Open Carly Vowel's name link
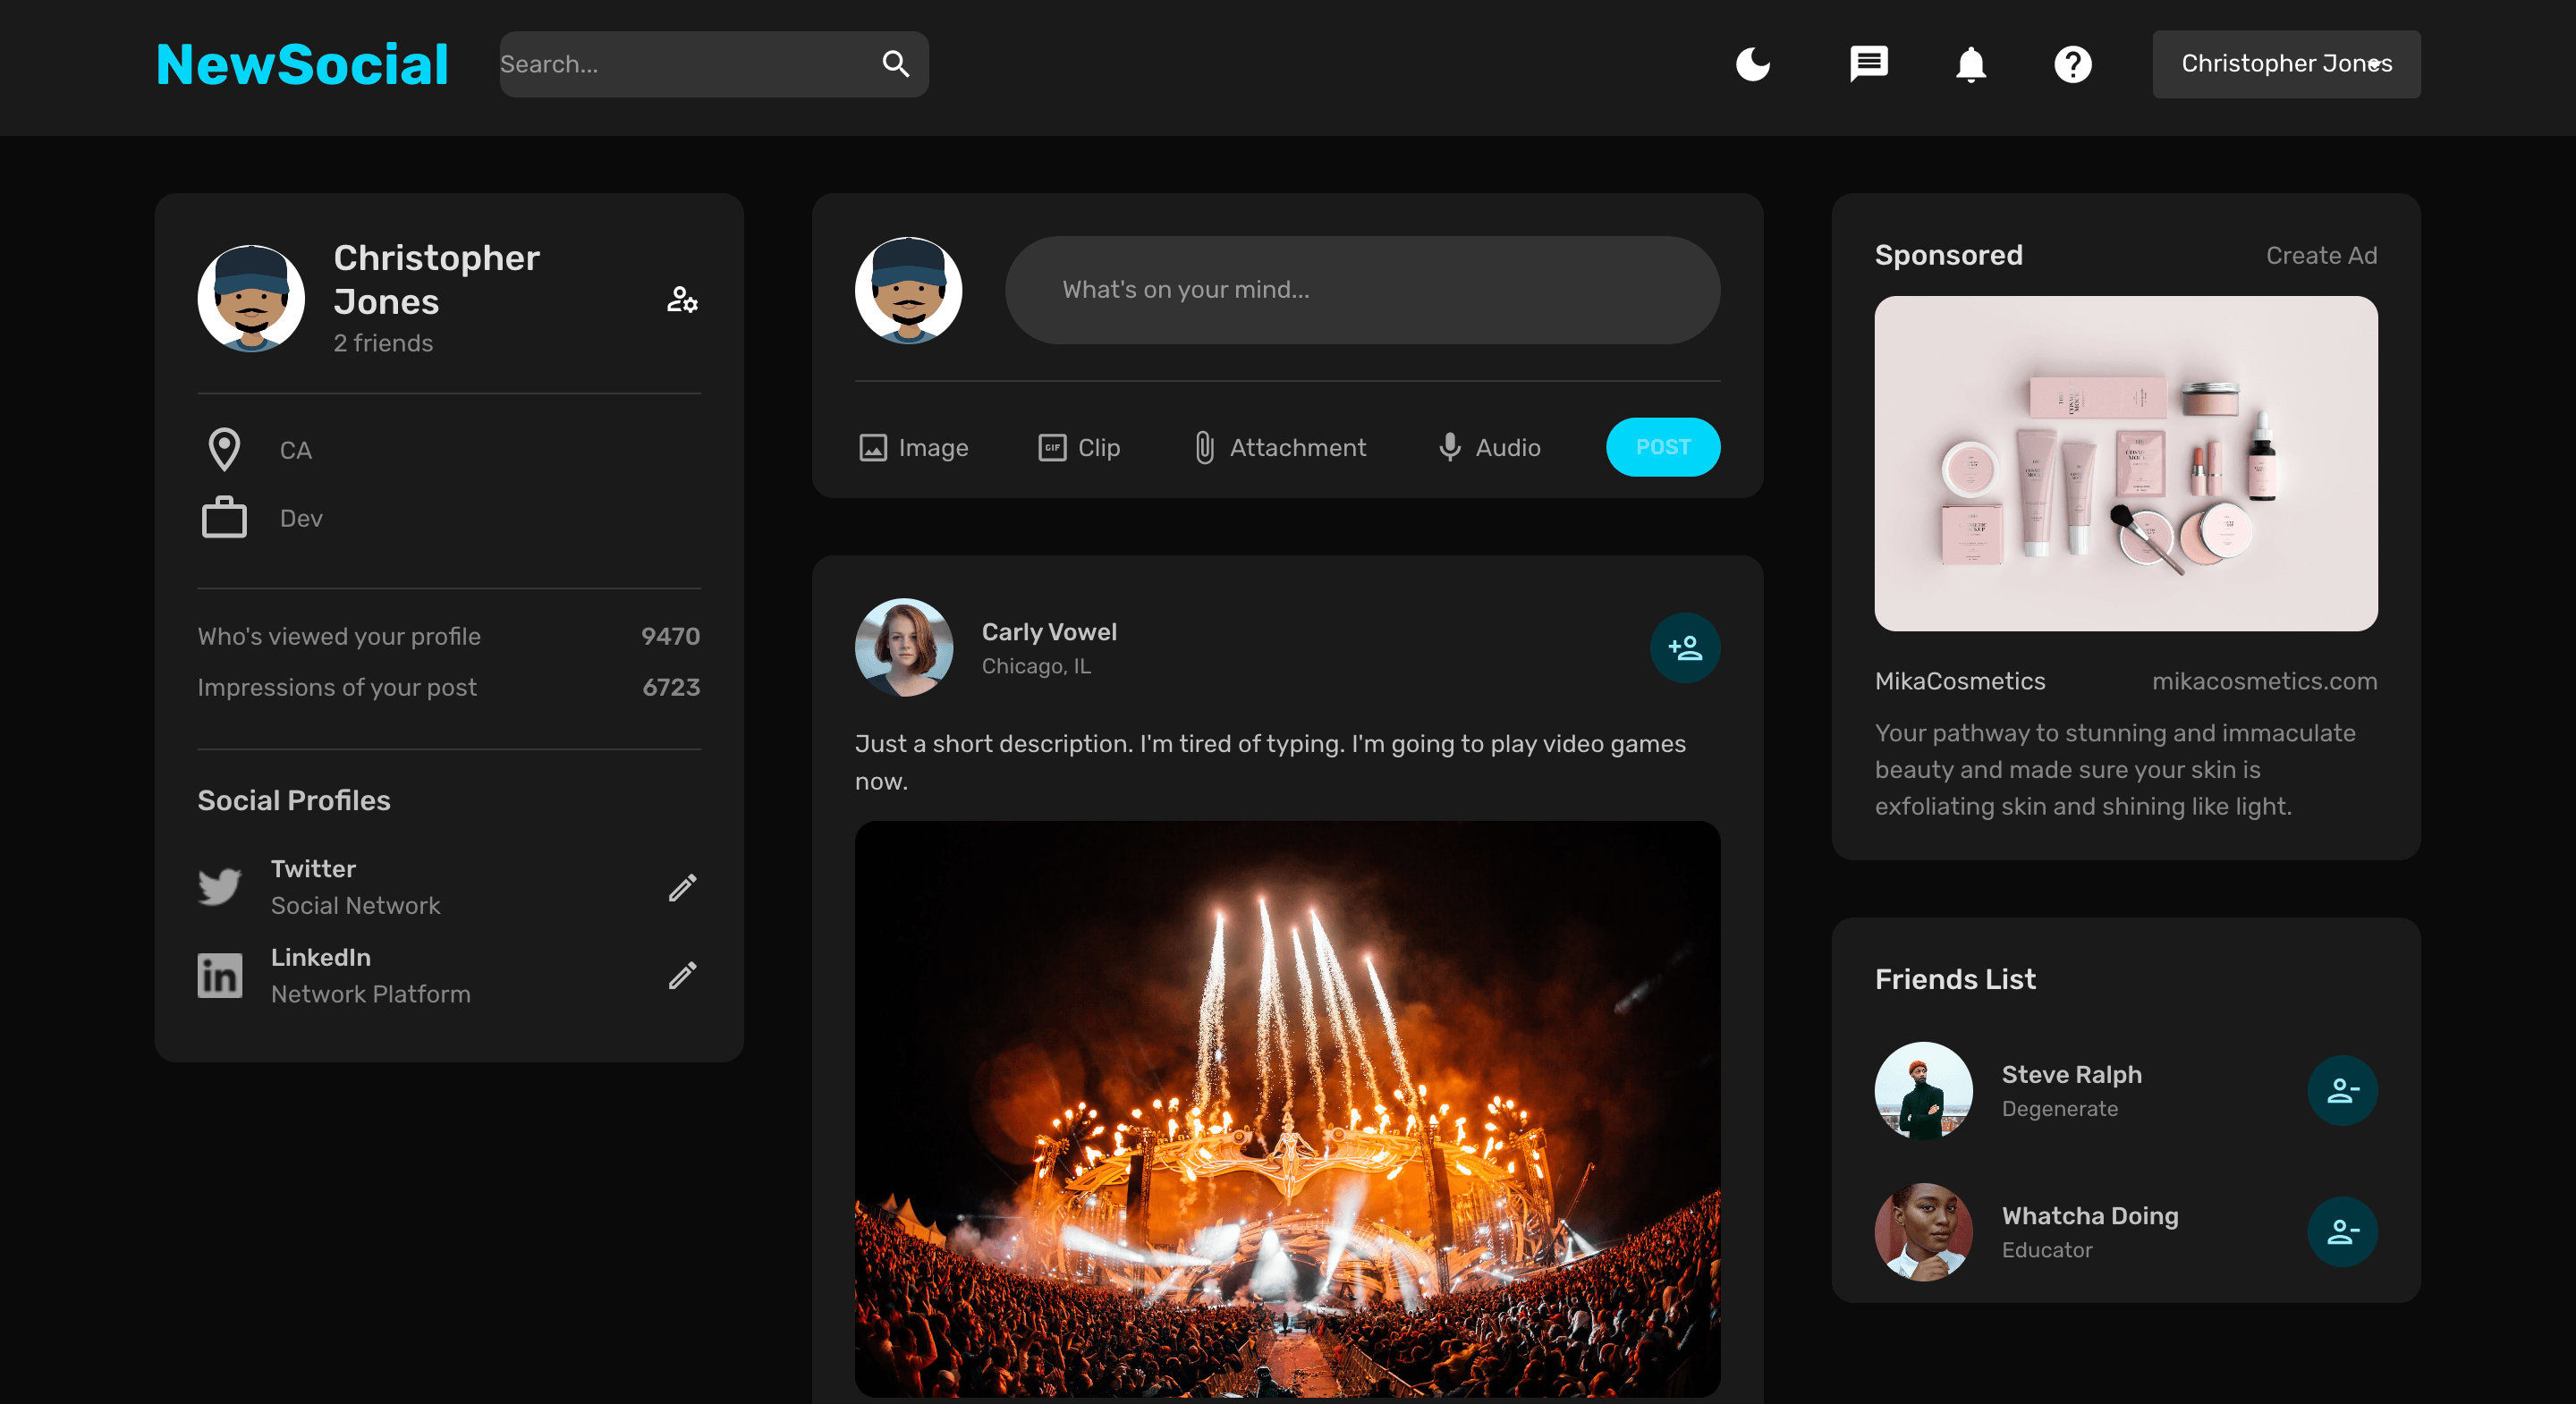 tap(1049, 632)
